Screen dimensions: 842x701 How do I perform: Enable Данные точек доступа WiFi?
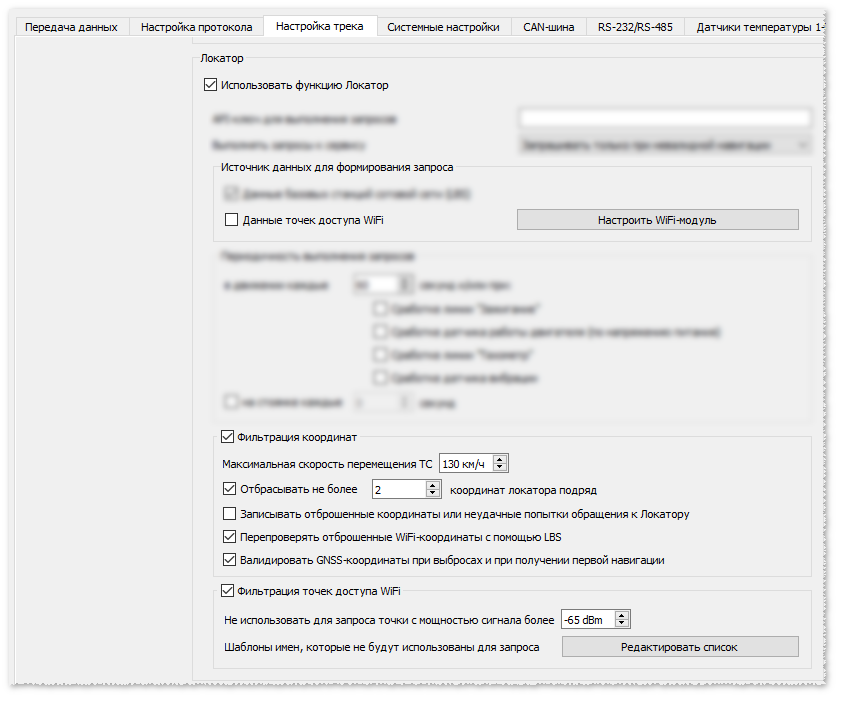[231, 220]
